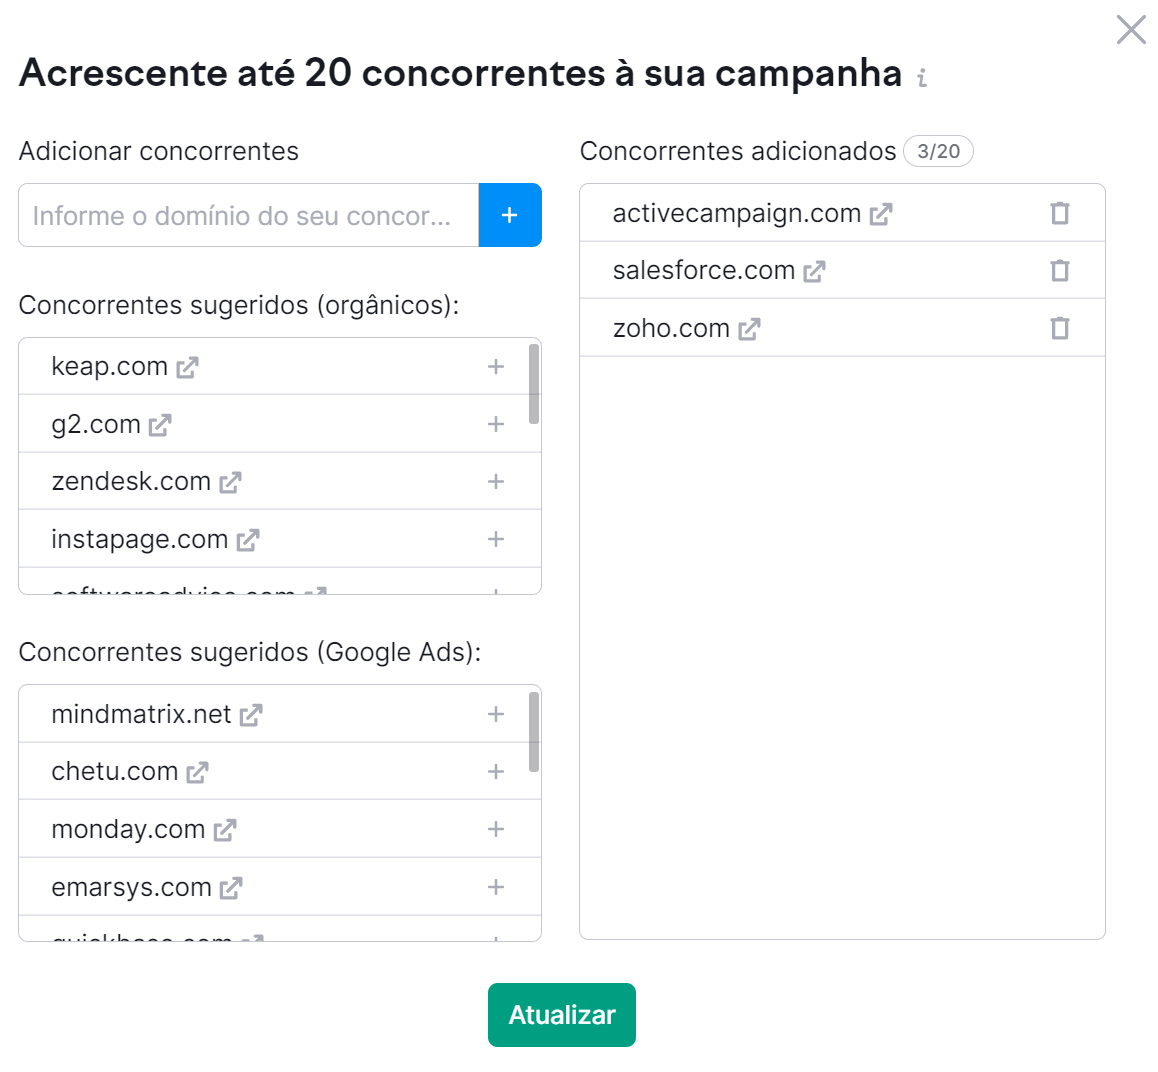1158x1072 pixels.
Task: Add monday.com using the plus icon
Action: pyautogui.click(x=495, y=829)
